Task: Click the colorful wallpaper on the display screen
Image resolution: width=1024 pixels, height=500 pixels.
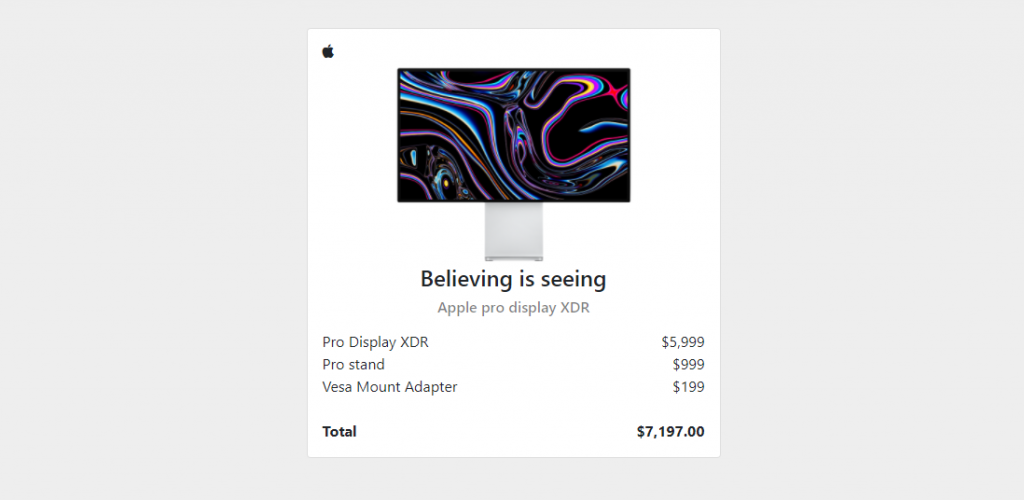Action: click(513, 135)
